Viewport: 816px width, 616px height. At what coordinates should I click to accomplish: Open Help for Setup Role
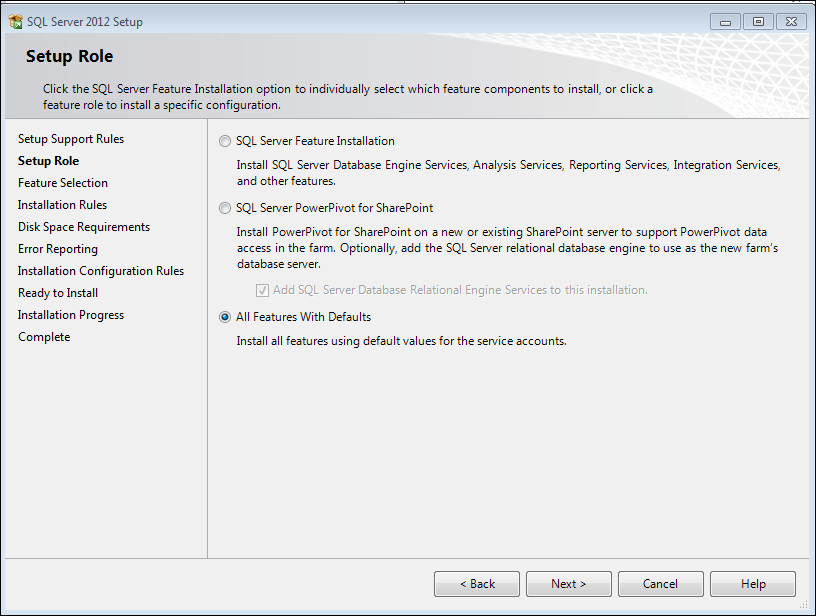click(x=753, y=584)
